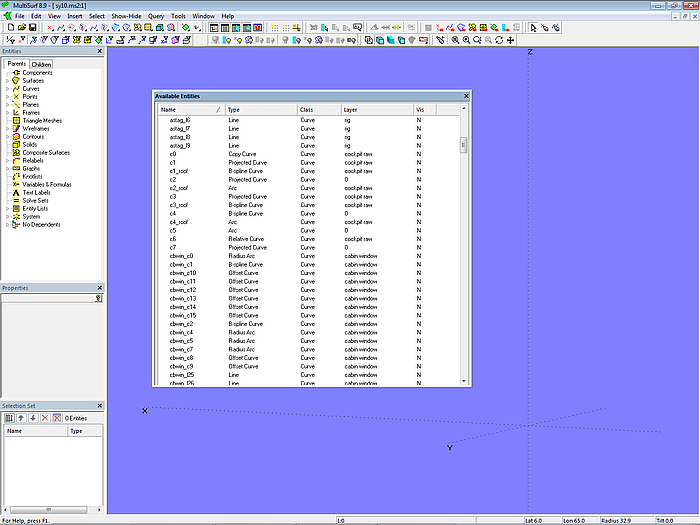700x525 pixels.
Task: Sort list by the Class column header
Action: (307, 109)
